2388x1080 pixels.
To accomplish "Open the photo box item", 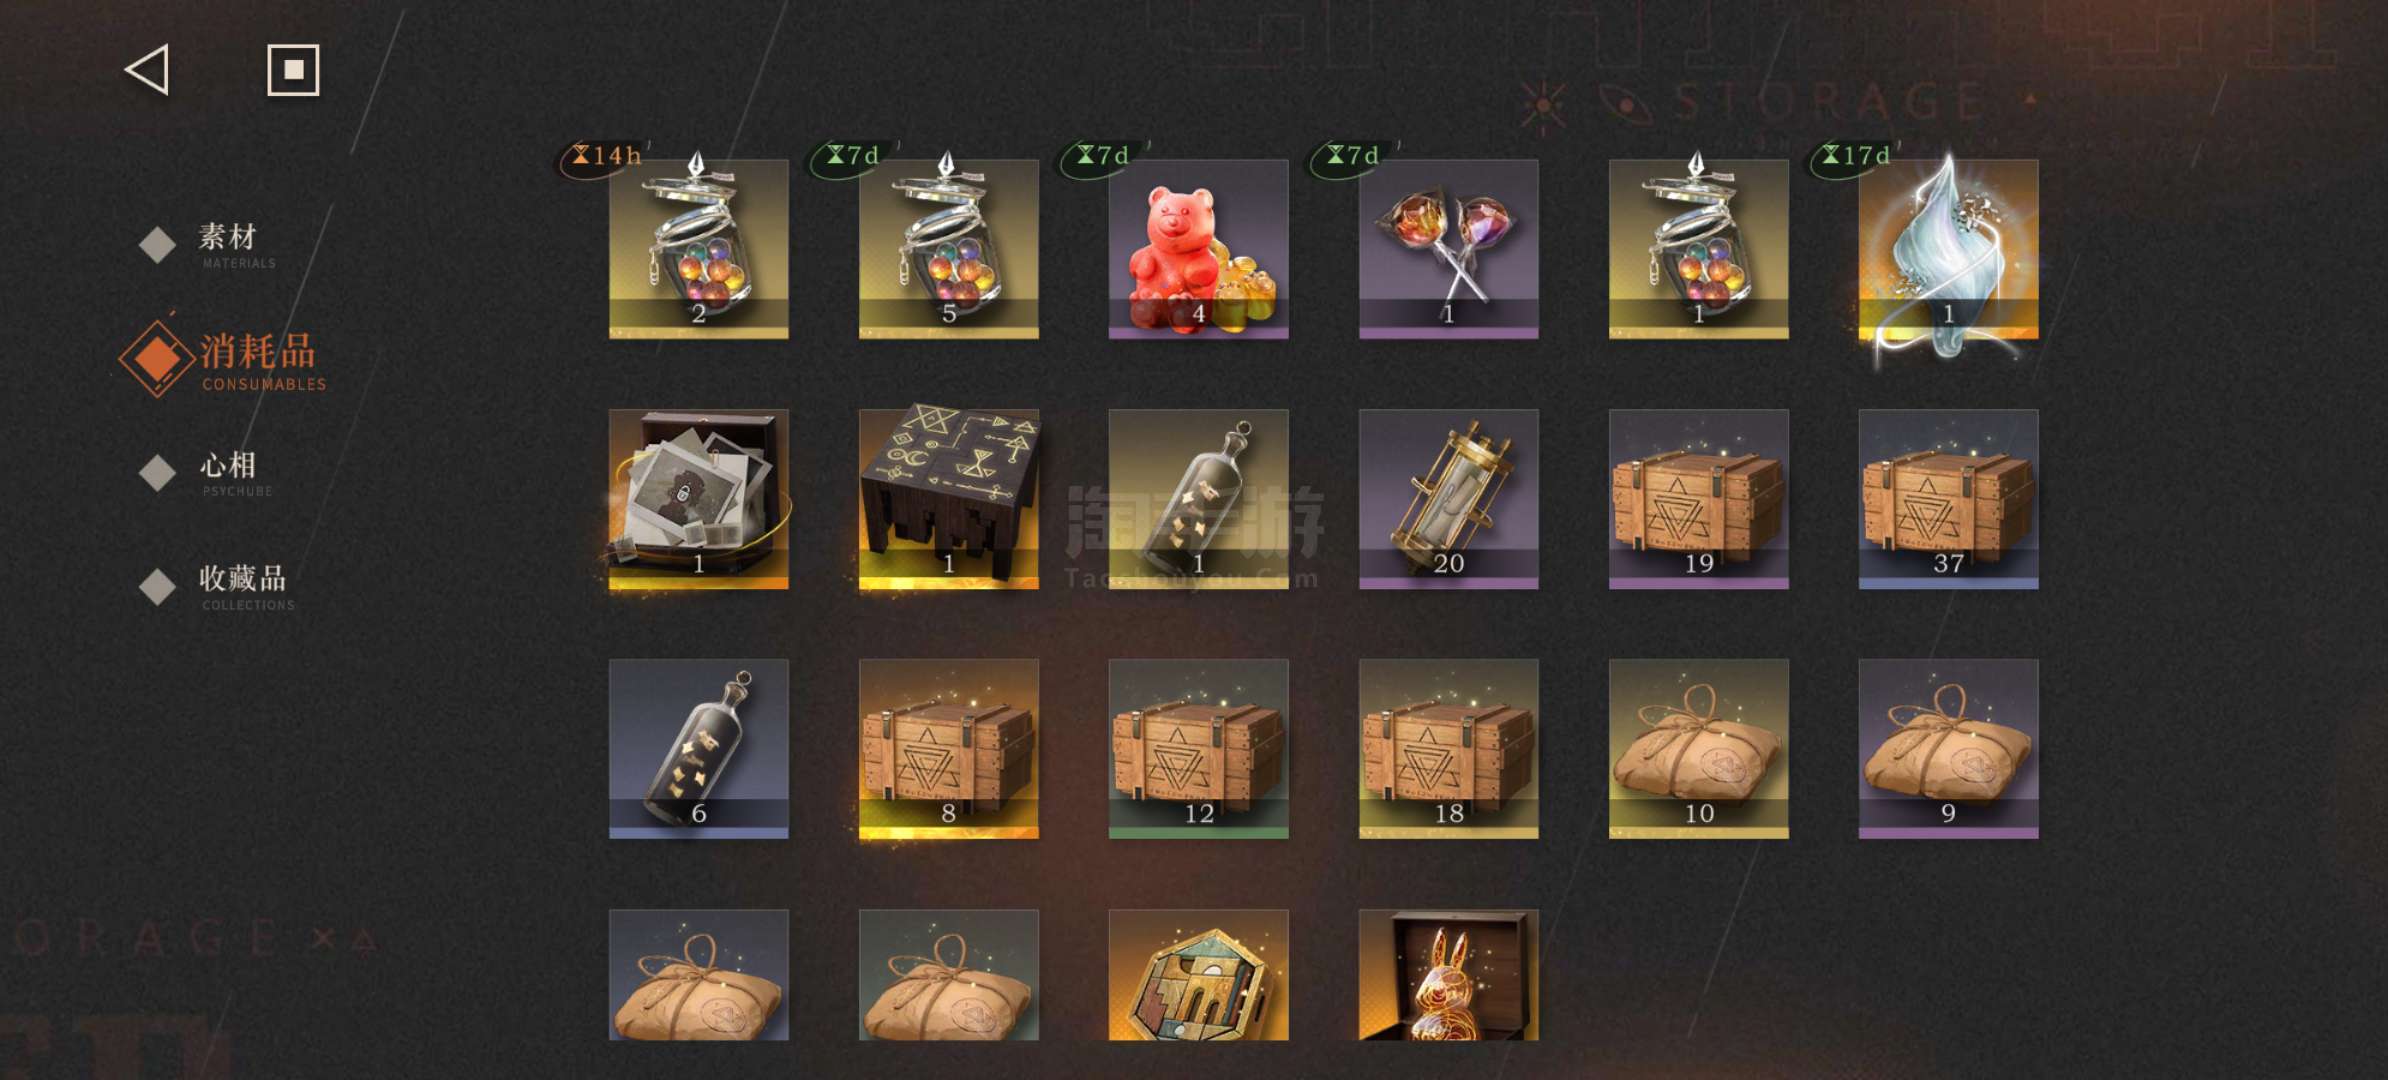I will [x=698, y=498].
